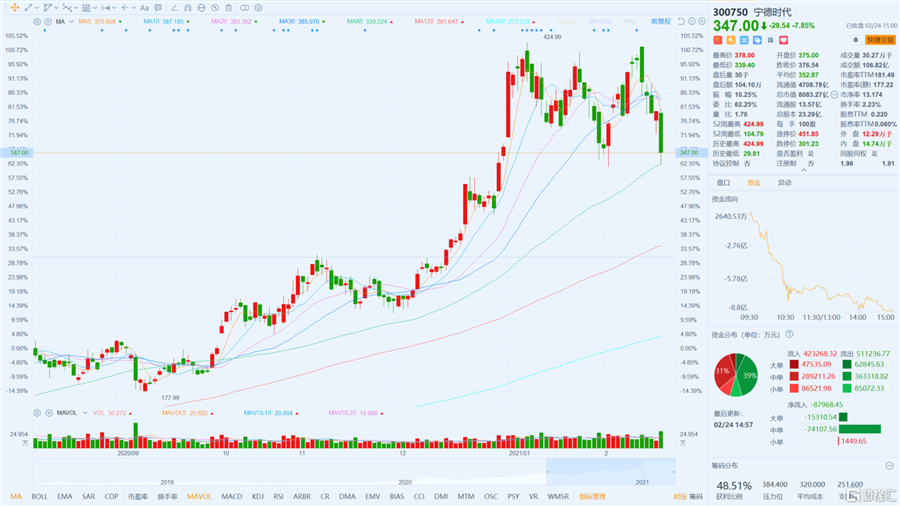
Task: Toggle hide drawings eye-slash icon
Action: (215, 8)
